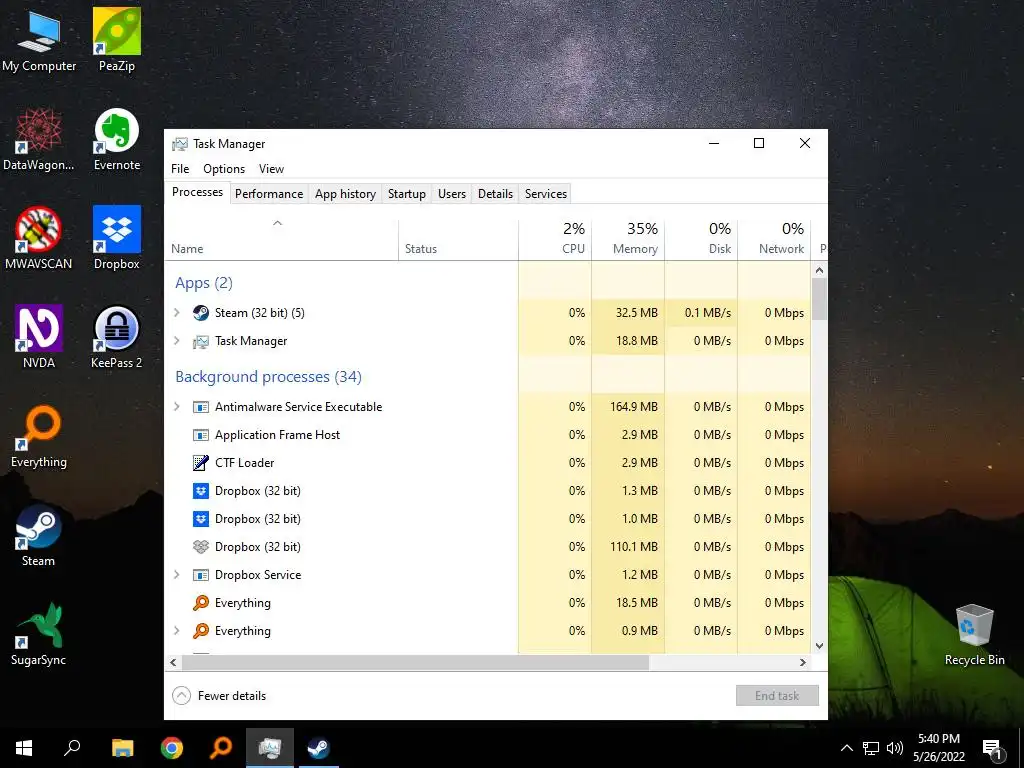This screenshot has width=1024, height=768.
Task: Select the PeaZip desktop shortcut
Action: (117, 40)
